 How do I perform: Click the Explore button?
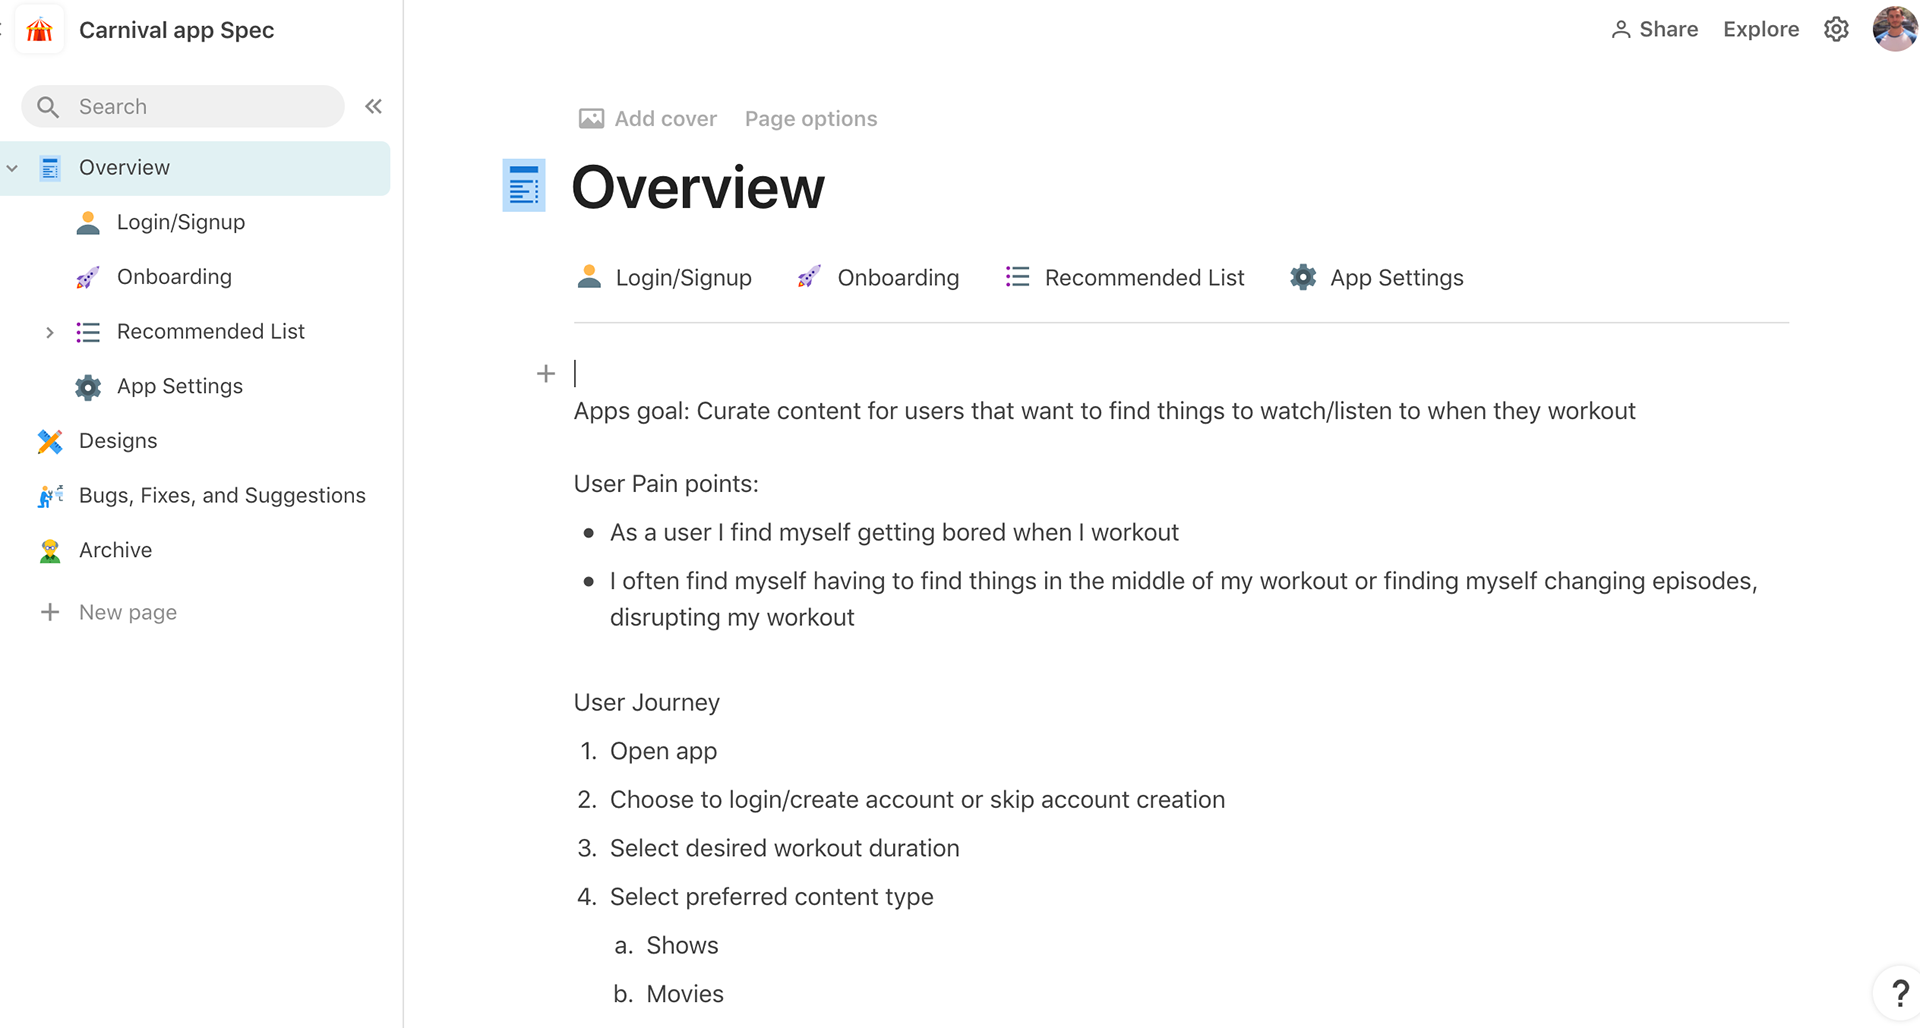pos(1760,30)
